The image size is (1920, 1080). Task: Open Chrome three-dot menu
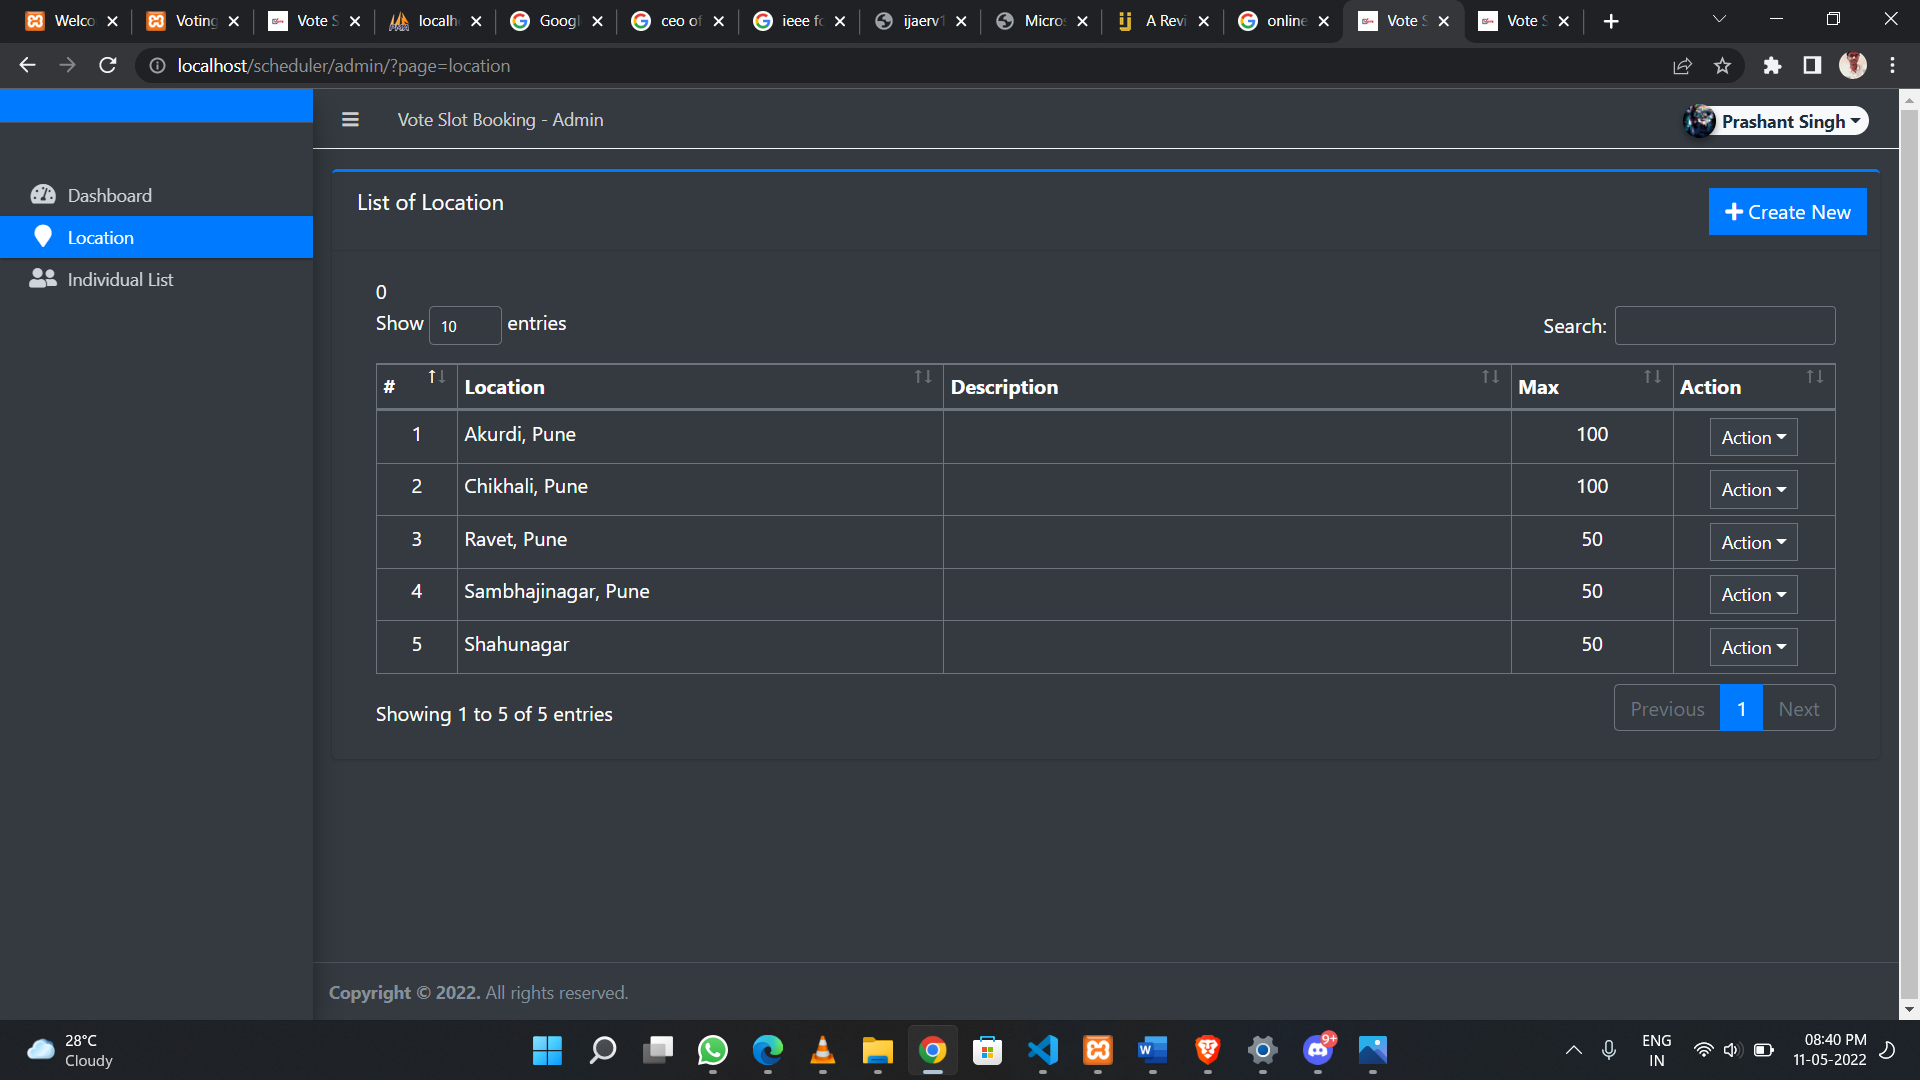pos(1892,65)
